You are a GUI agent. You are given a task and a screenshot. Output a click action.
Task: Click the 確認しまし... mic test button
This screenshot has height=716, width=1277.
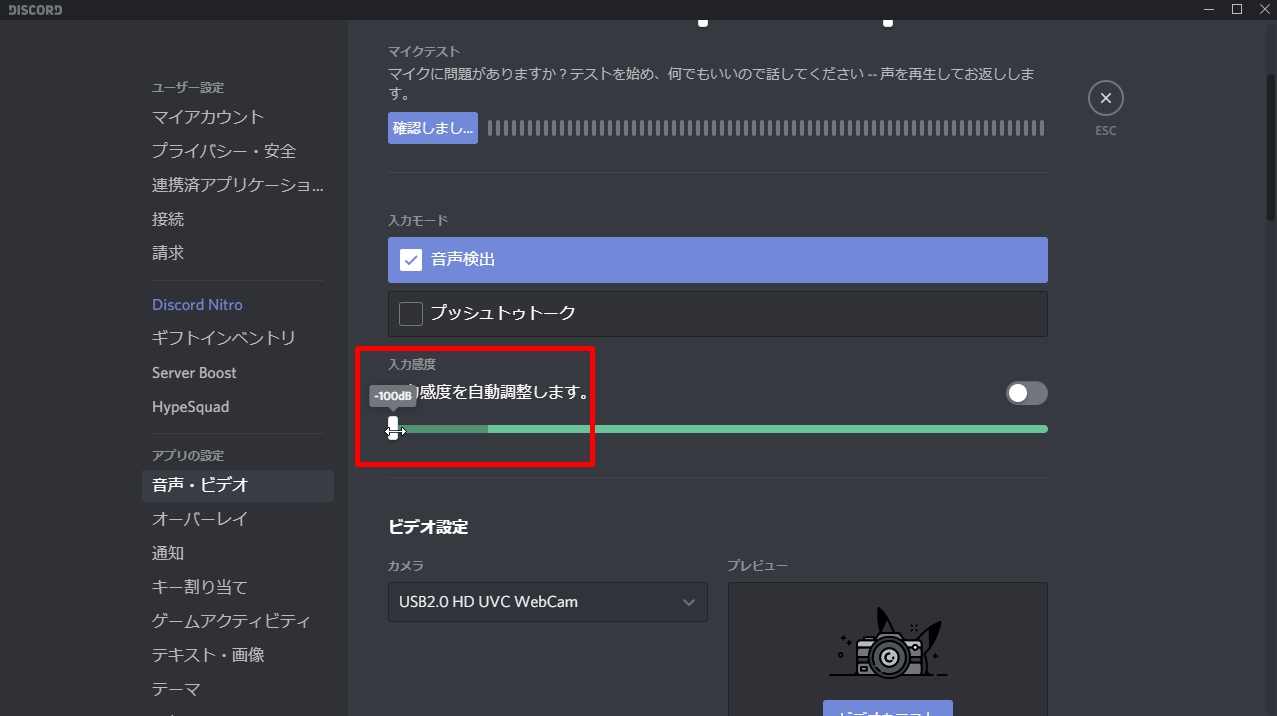433,128
